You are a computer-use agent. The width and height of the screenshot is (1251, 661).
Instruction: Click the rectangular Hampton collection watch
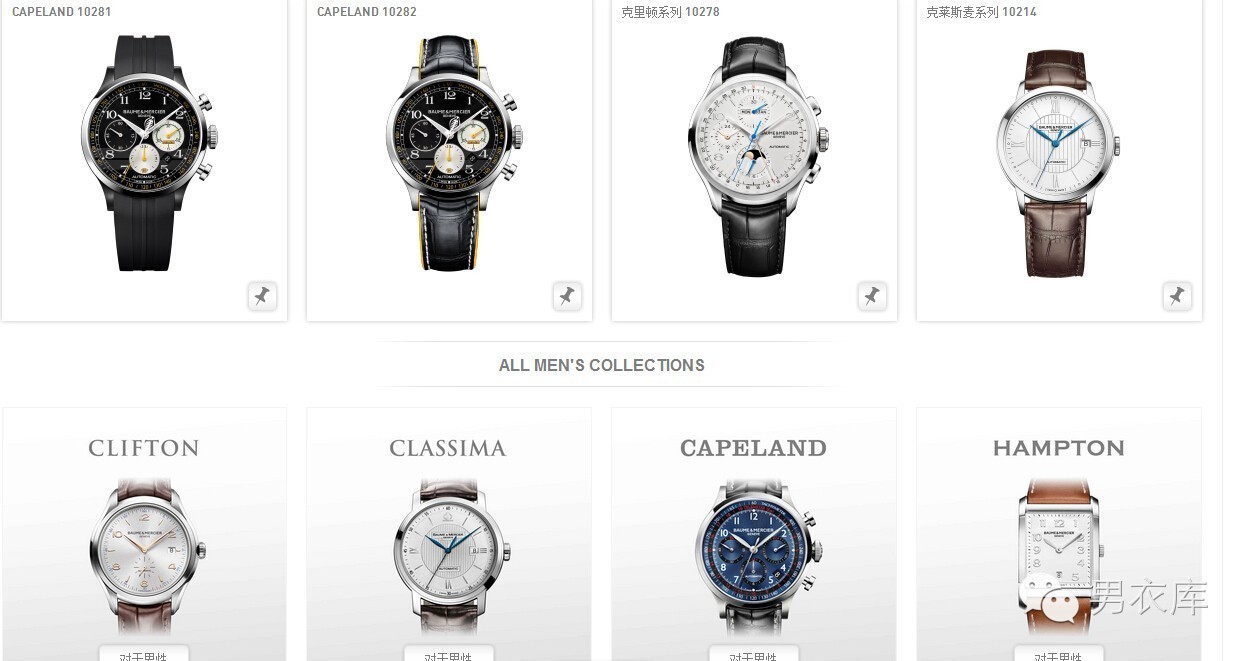pyautogui.click(x=1060, y=556)
